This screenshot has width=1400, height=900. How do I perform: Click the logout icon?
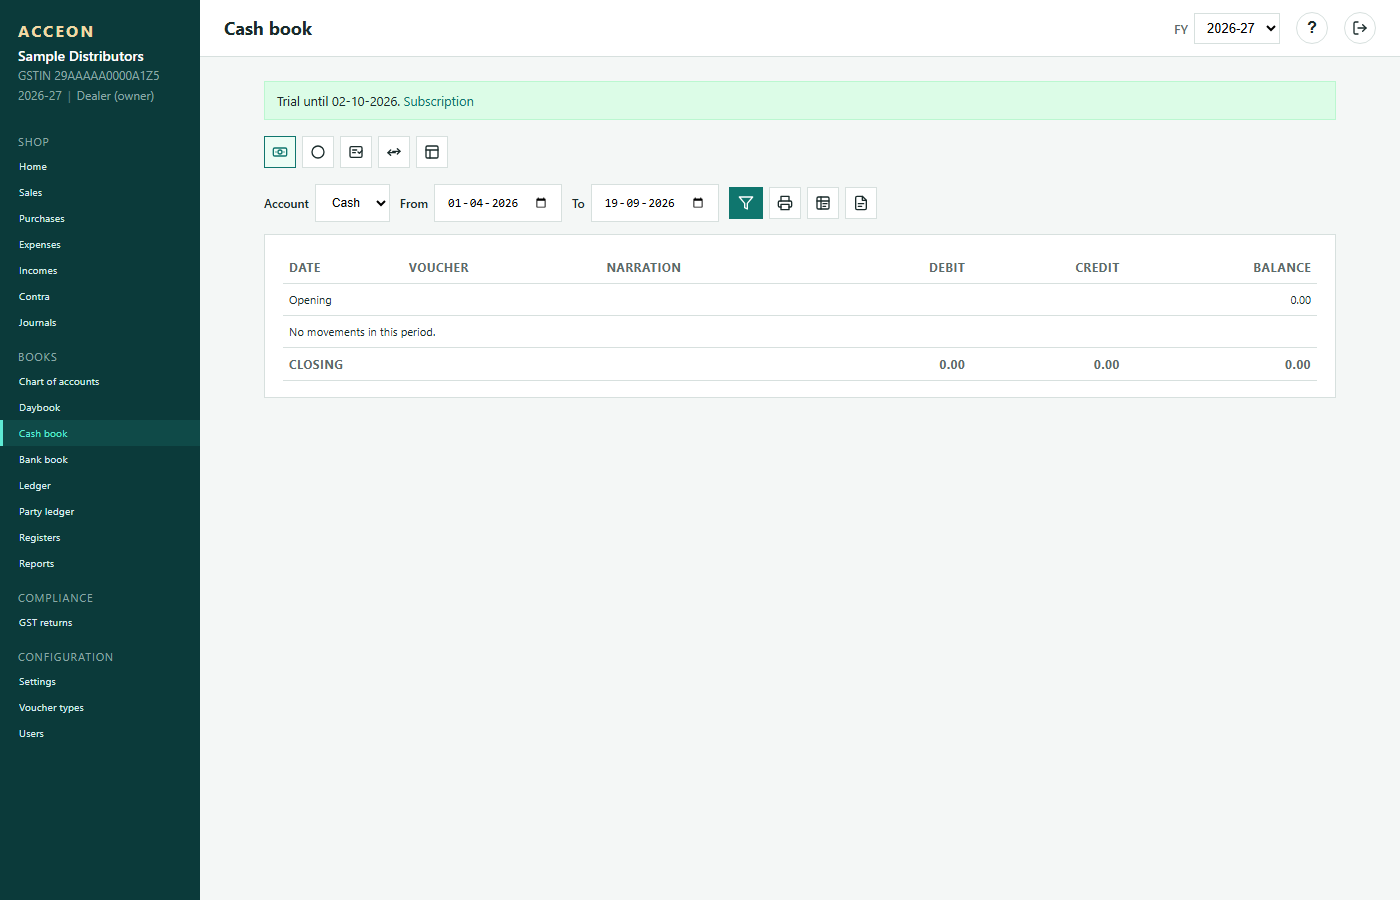(x=1360, y=28)
